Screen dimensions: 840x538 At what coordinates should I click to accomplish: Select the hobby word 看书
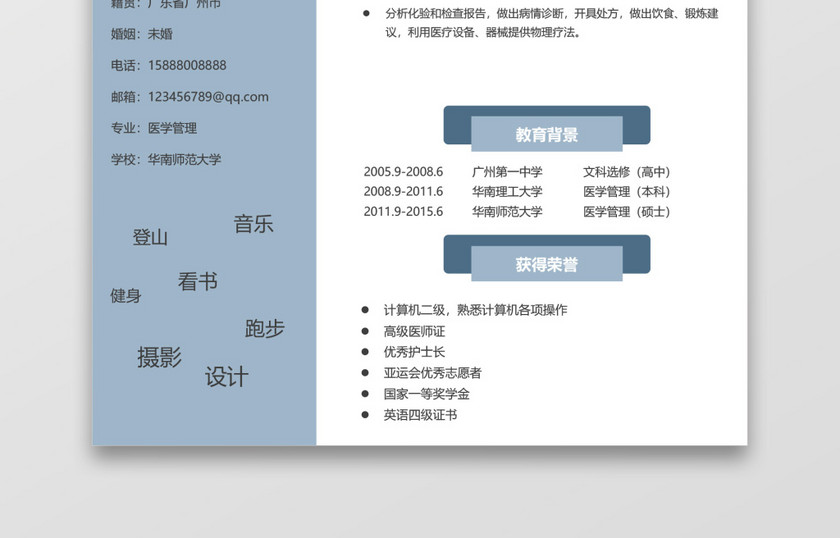[198, 281]
